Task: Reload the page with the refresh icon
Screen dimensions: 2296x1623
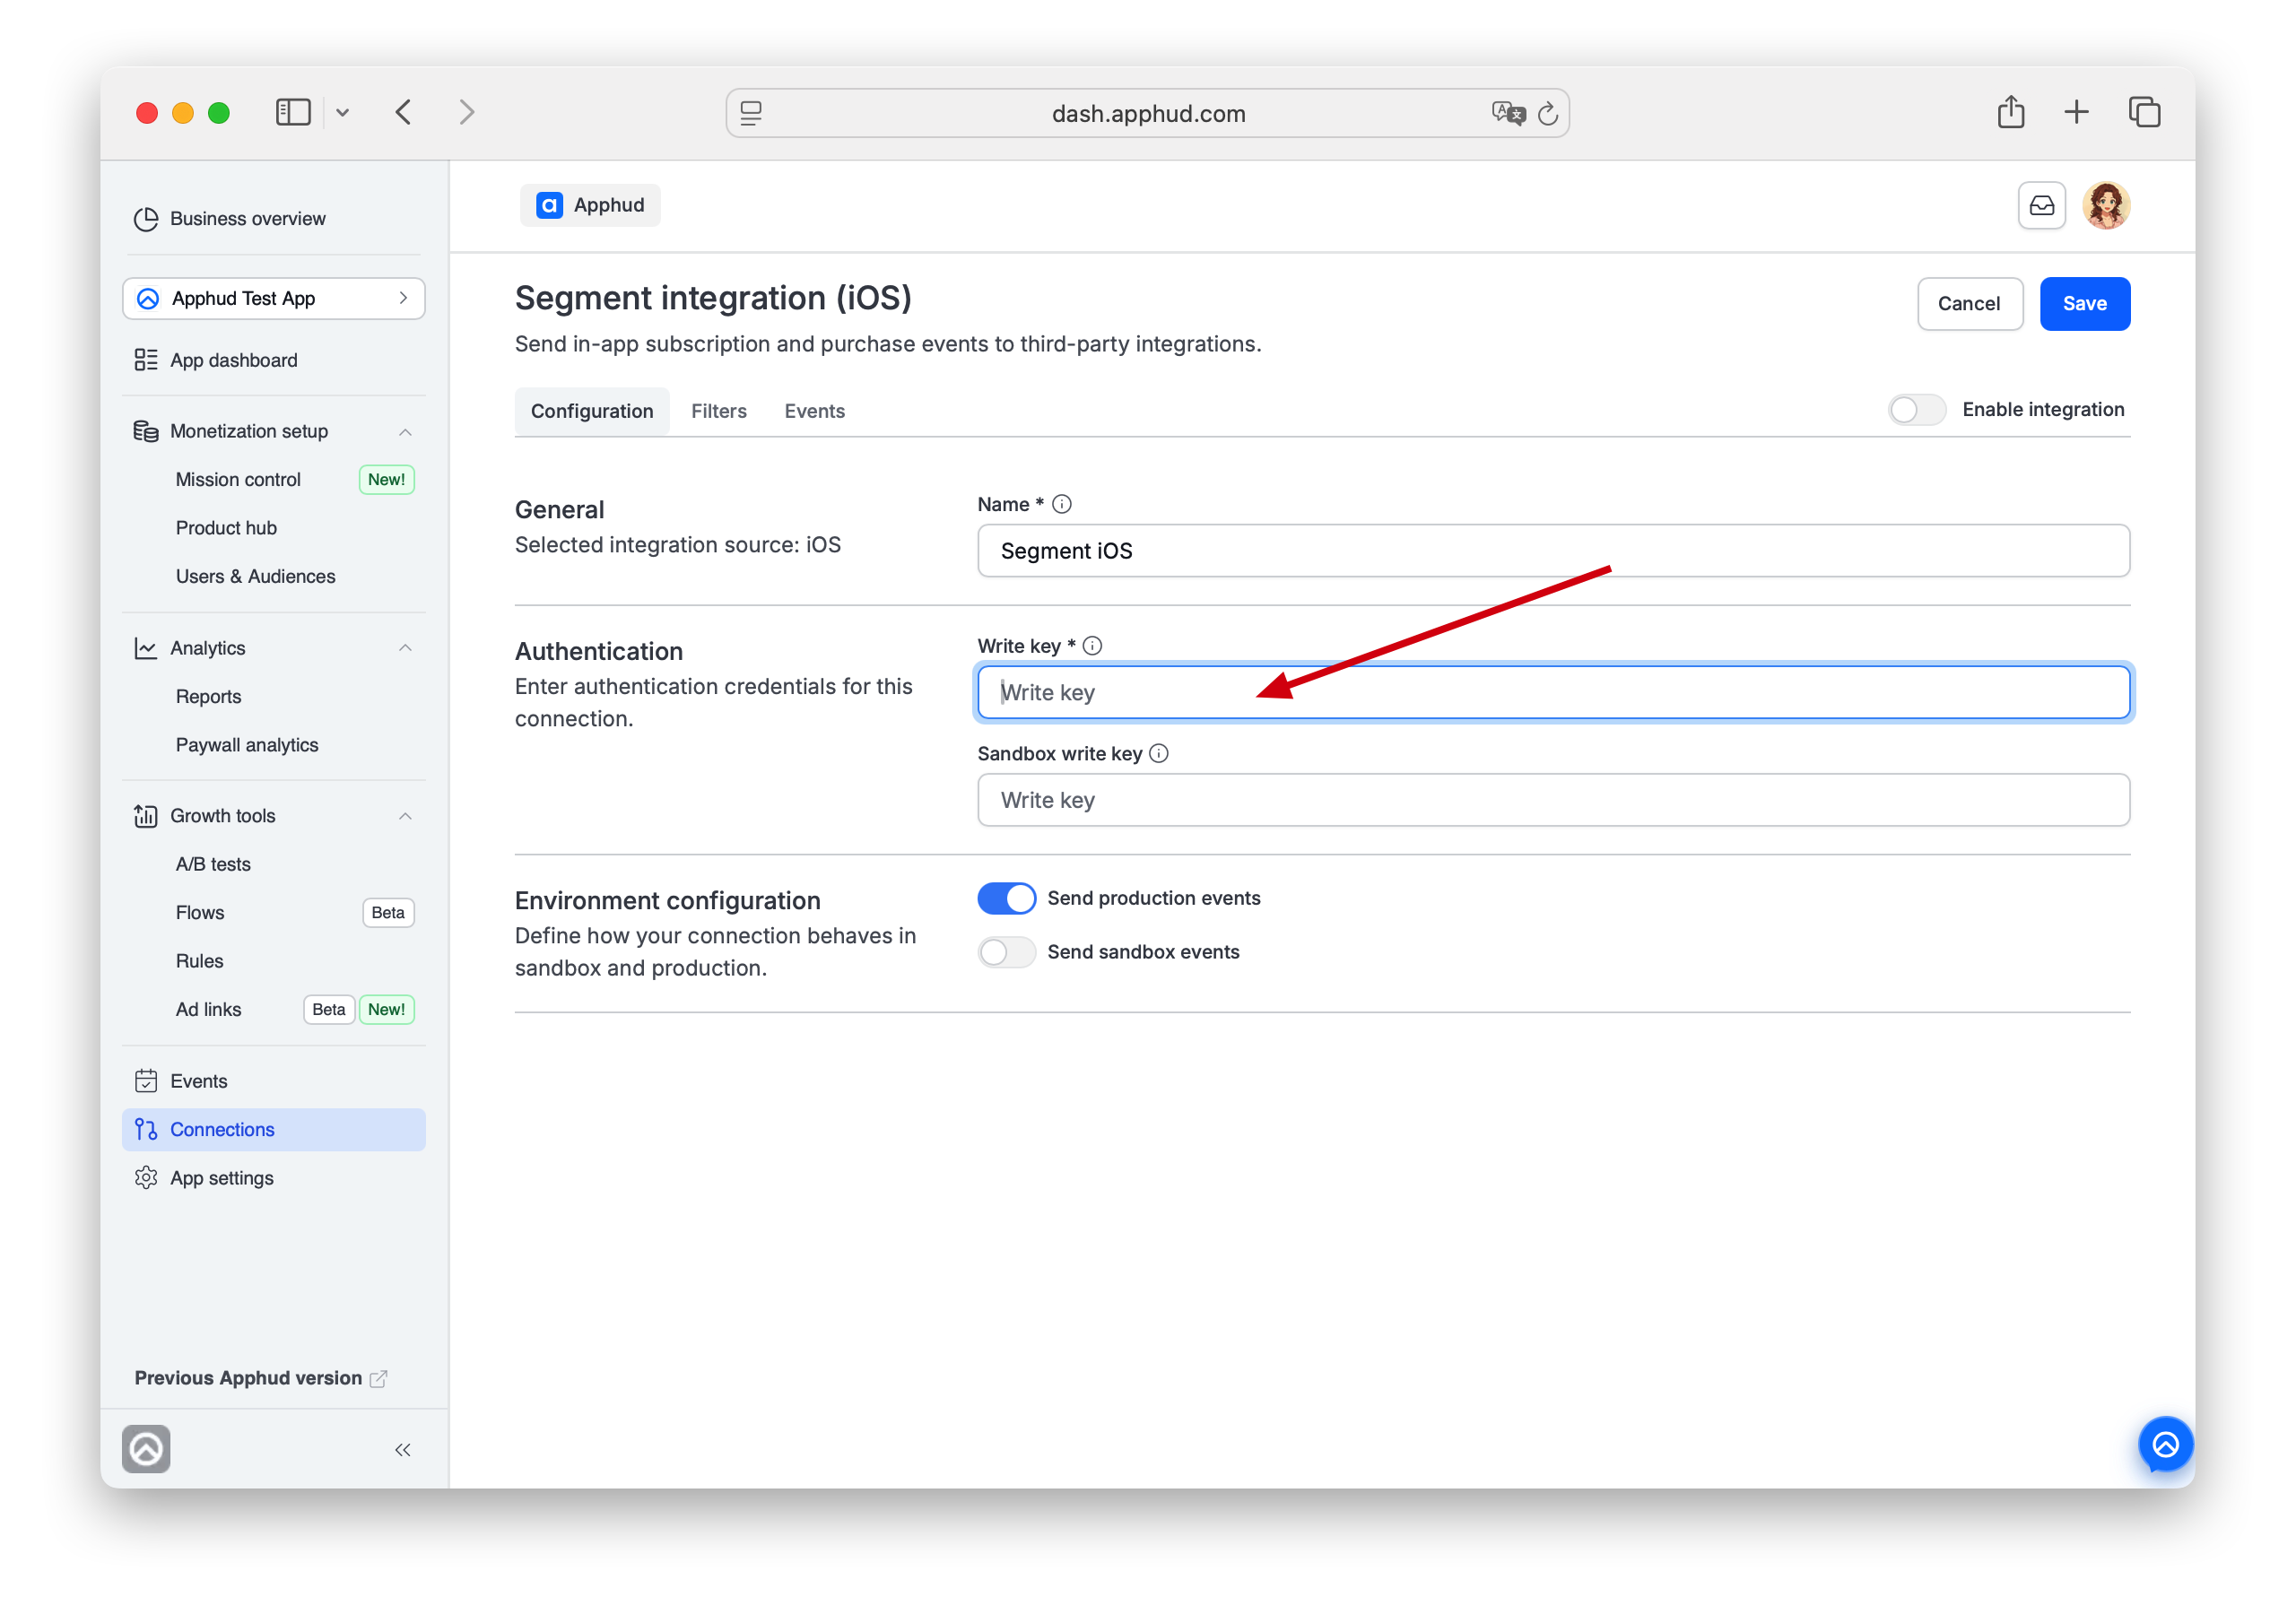Action: pos(1548,114)
